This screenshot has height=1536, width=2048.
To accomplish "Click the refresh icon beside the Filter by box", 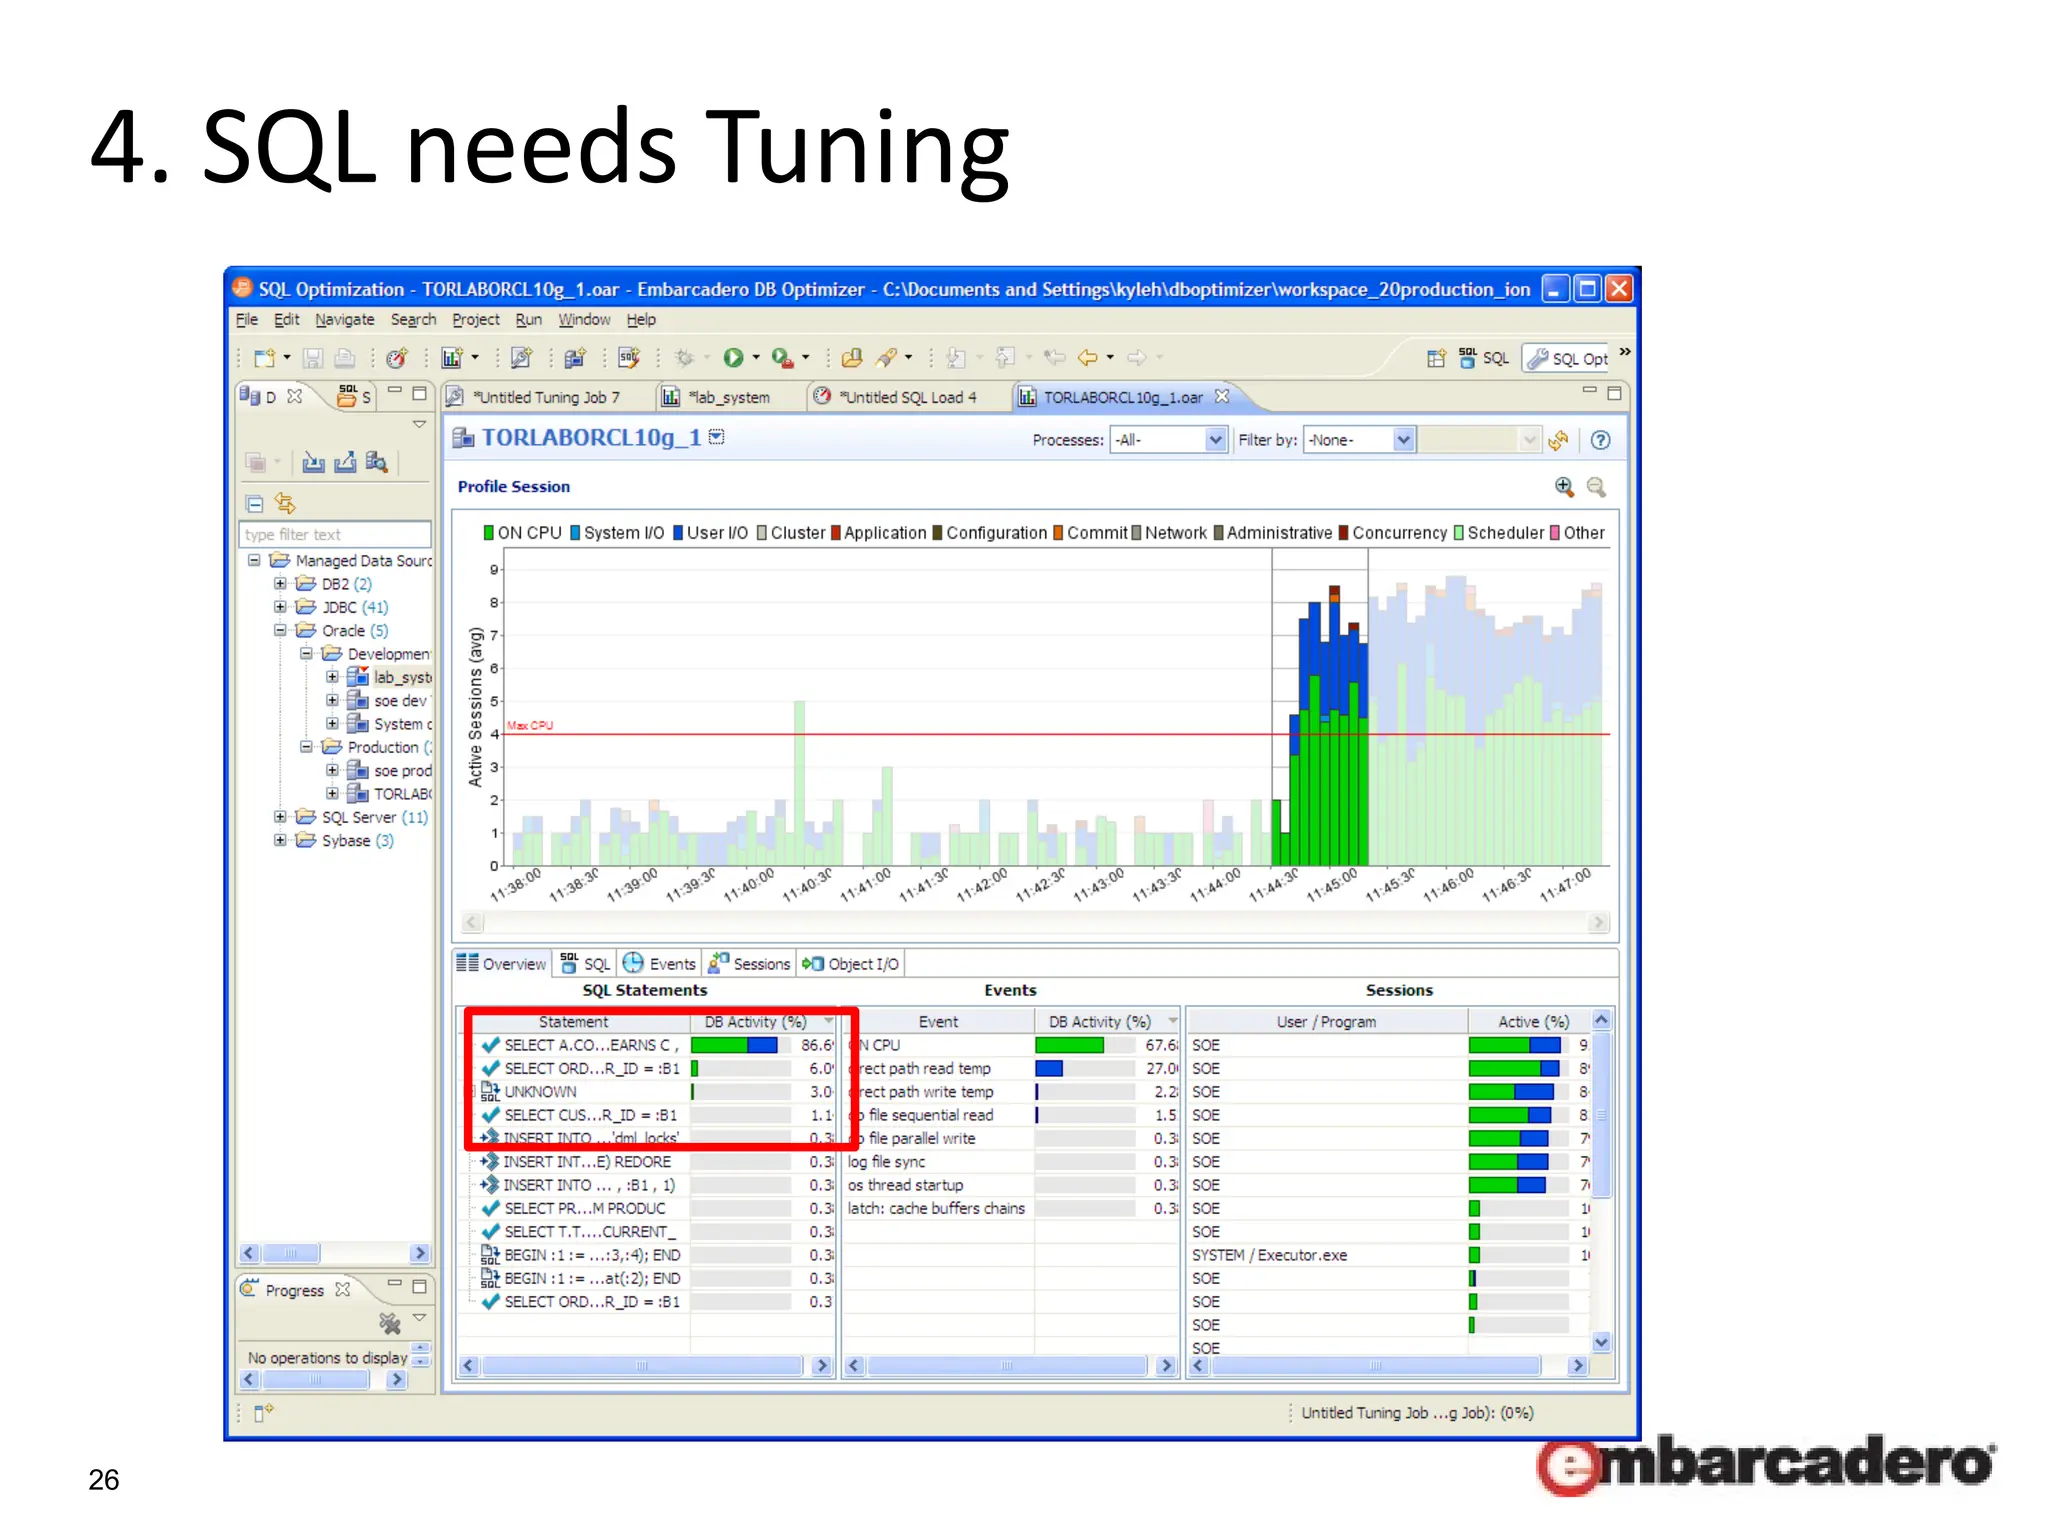I will [x=1558, y=440].
